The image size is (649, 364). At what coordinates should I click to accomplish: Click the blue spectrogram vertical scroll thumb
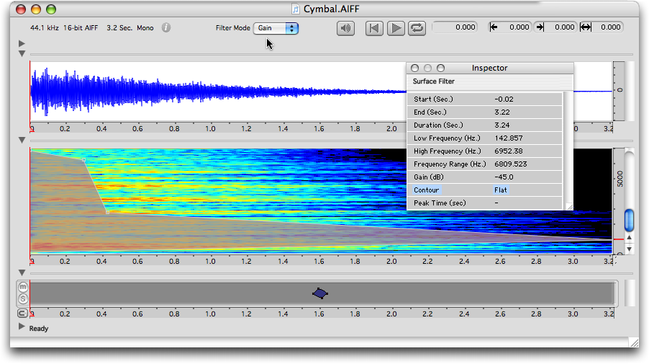click(x=629, y=220)
